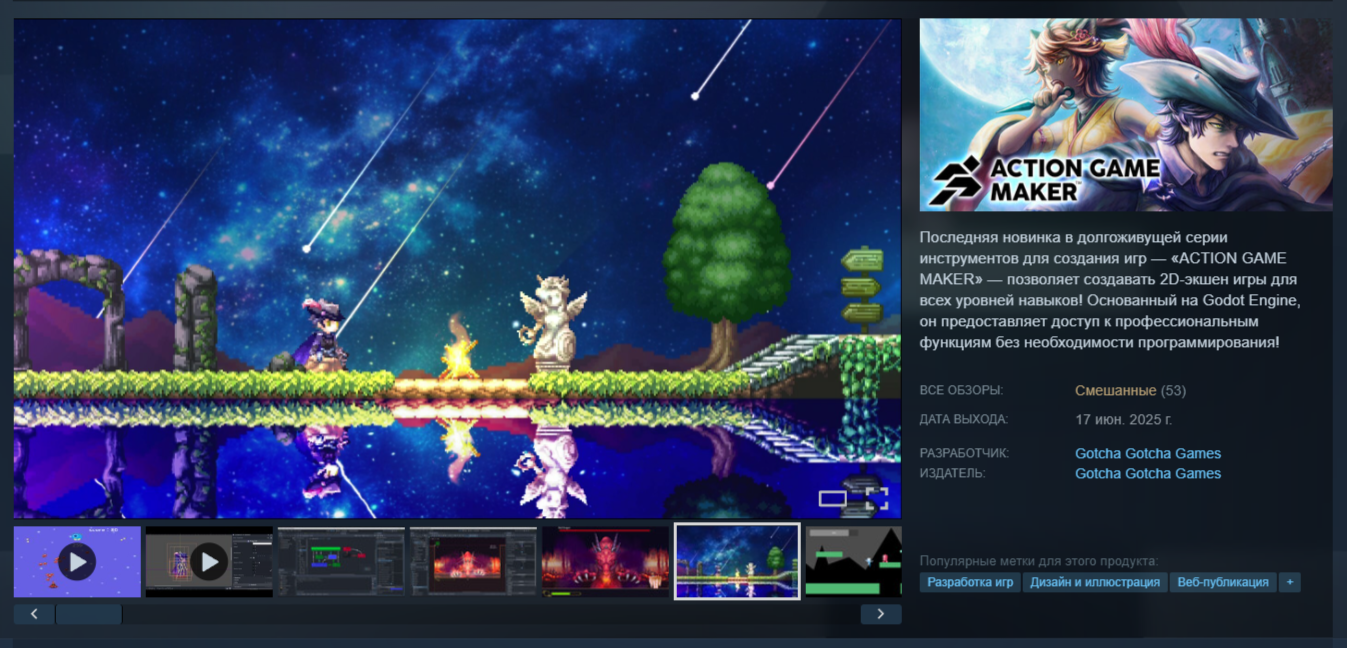
Task: Click the plus button to add tags
Action: point(1290,582)
